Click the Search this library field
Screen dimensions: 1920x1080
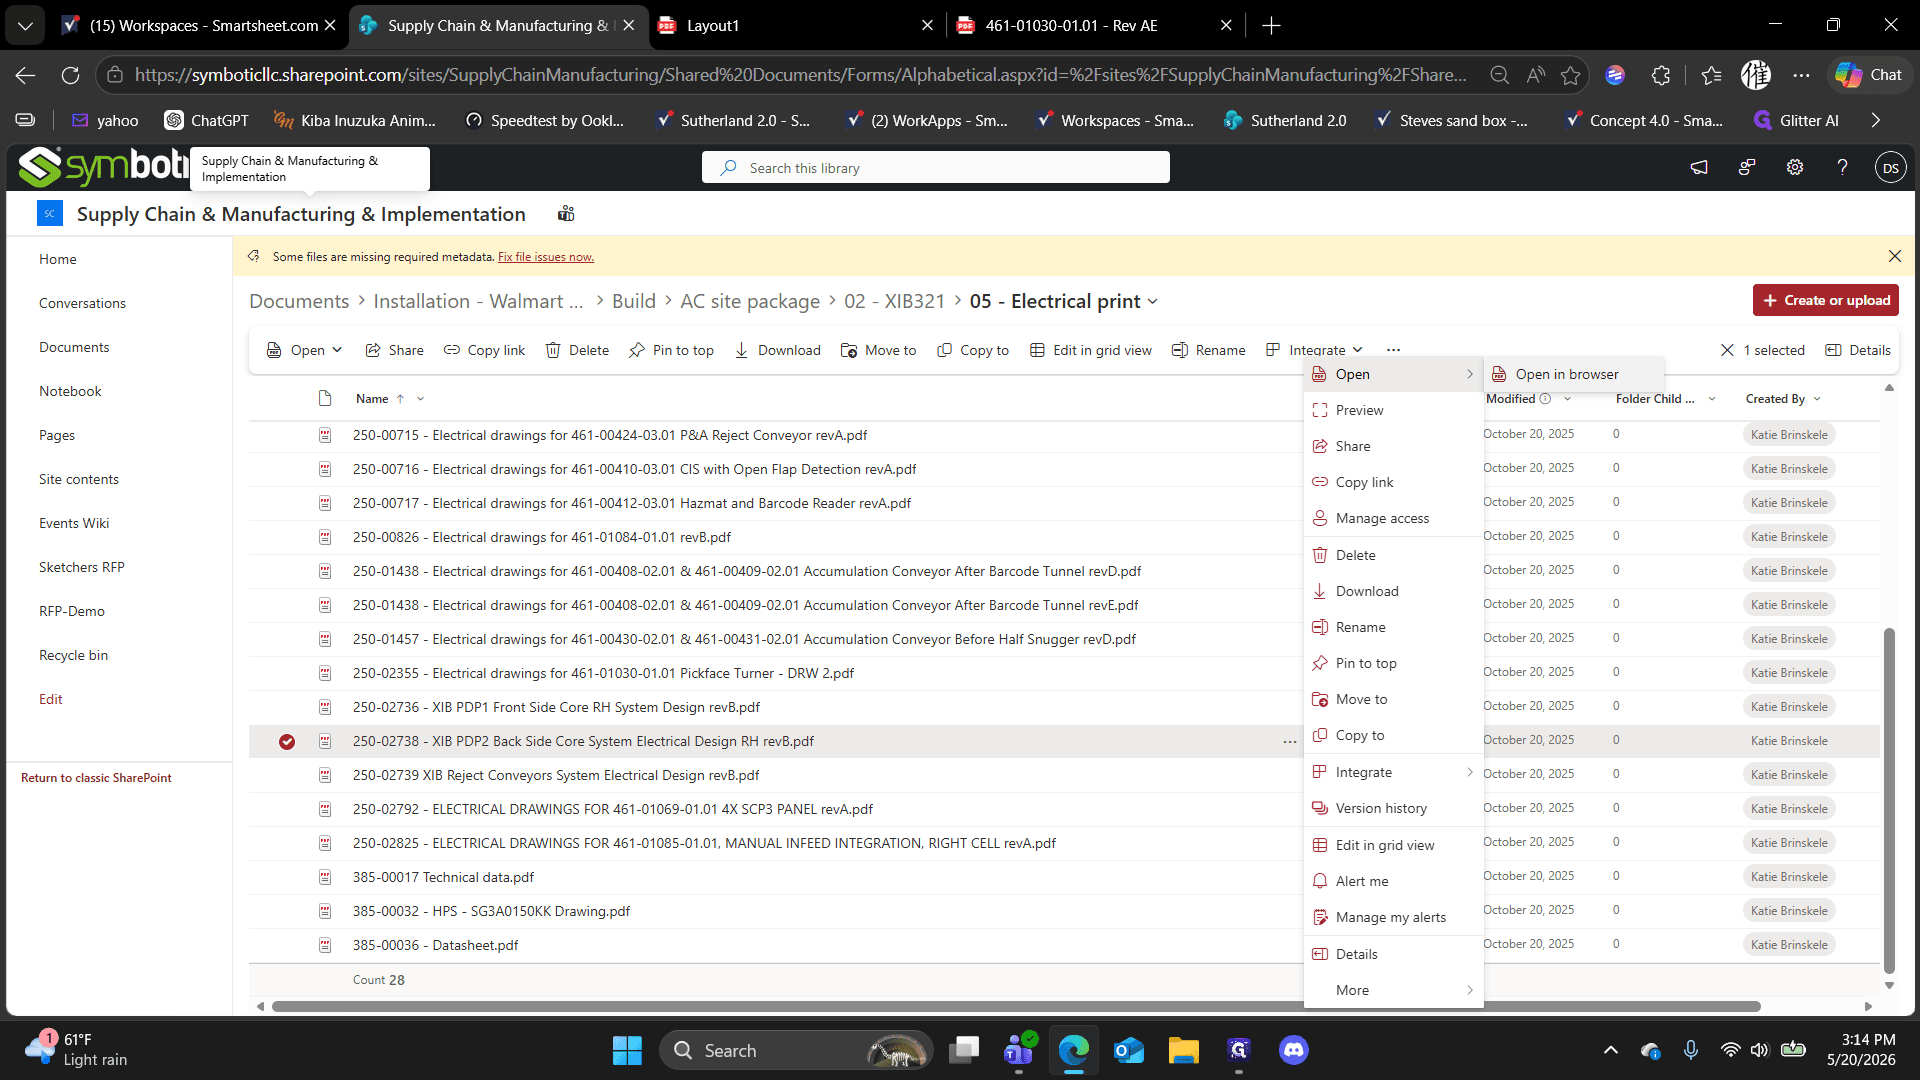click(x=936, y=168)
